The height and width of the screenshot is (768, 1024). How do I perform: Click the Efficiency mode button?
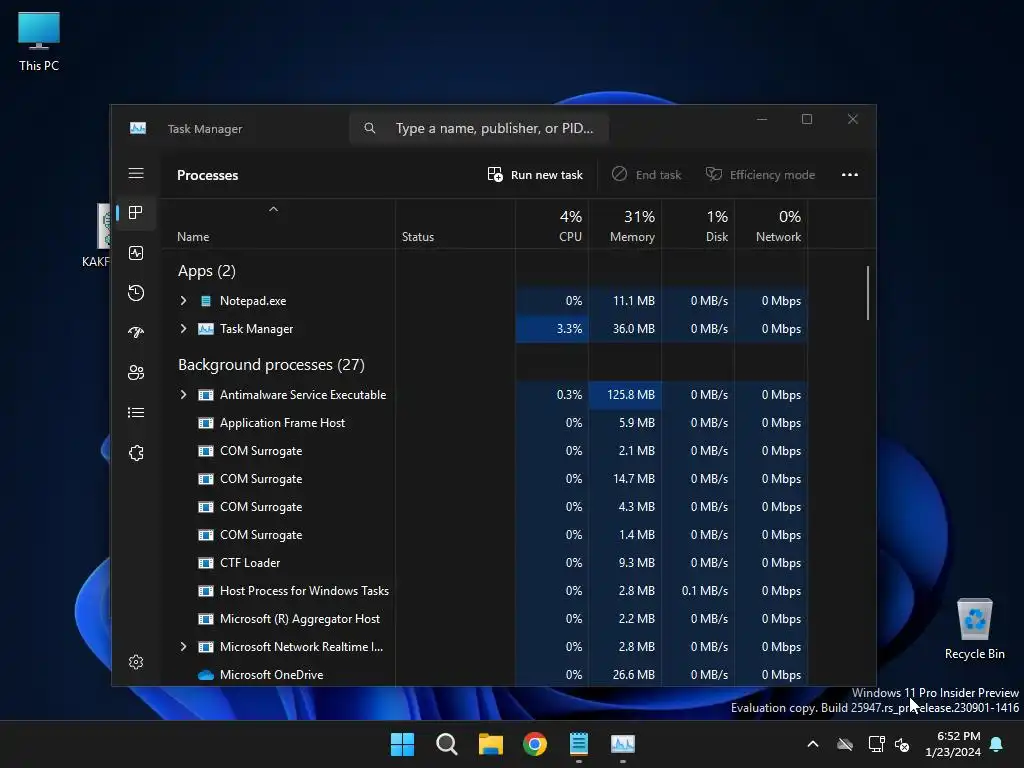pos(761,175)
